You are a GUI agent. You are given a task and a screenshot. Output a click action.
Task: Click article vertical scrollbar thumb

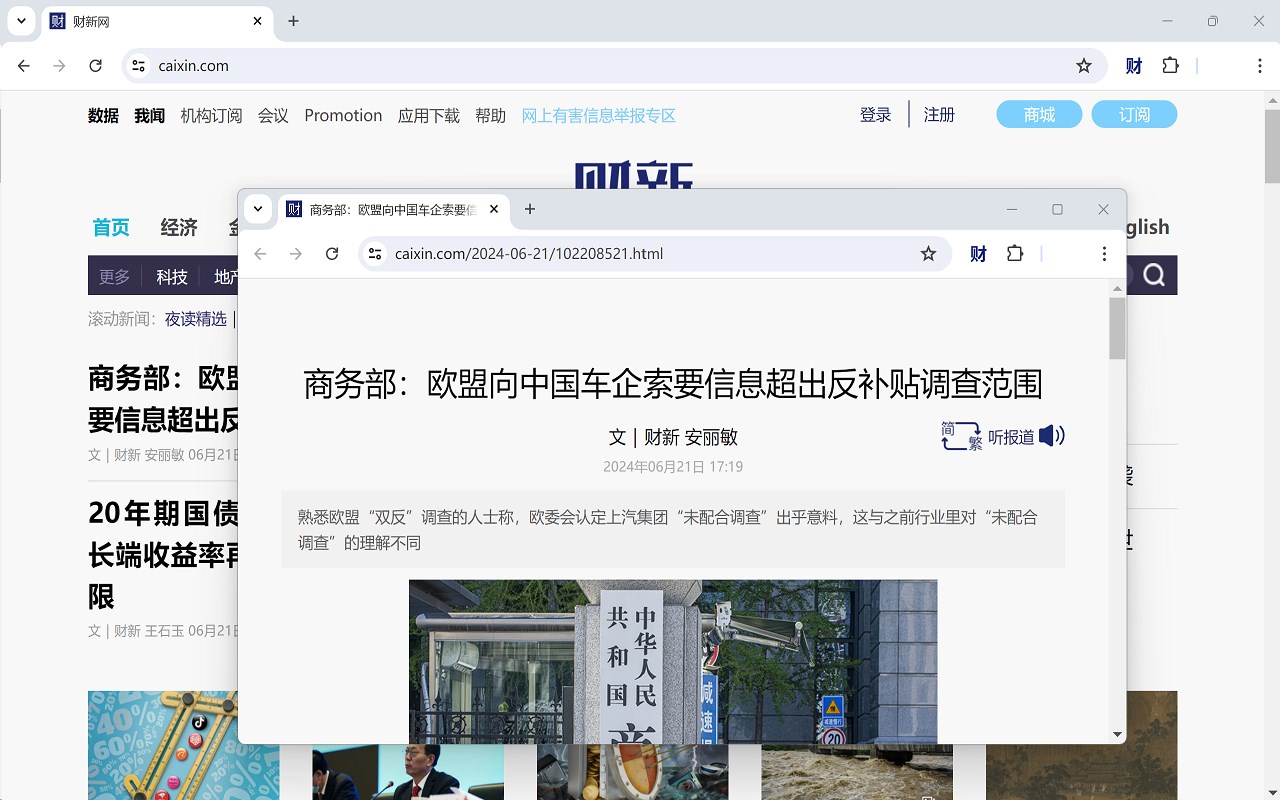(x=1117, y=328)
